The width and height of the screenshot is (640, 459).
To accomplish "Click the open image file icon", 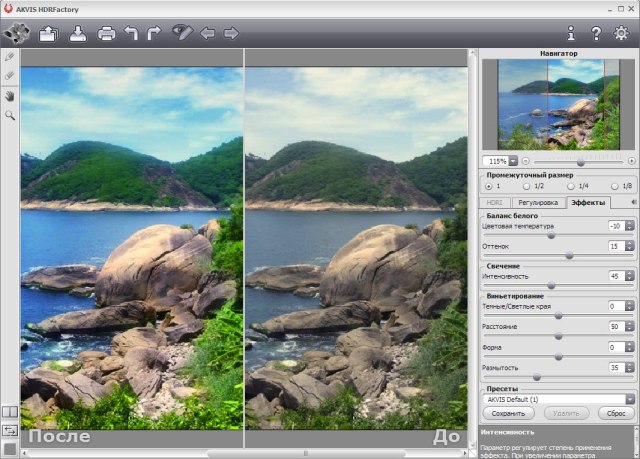I will tap(47, 34).
